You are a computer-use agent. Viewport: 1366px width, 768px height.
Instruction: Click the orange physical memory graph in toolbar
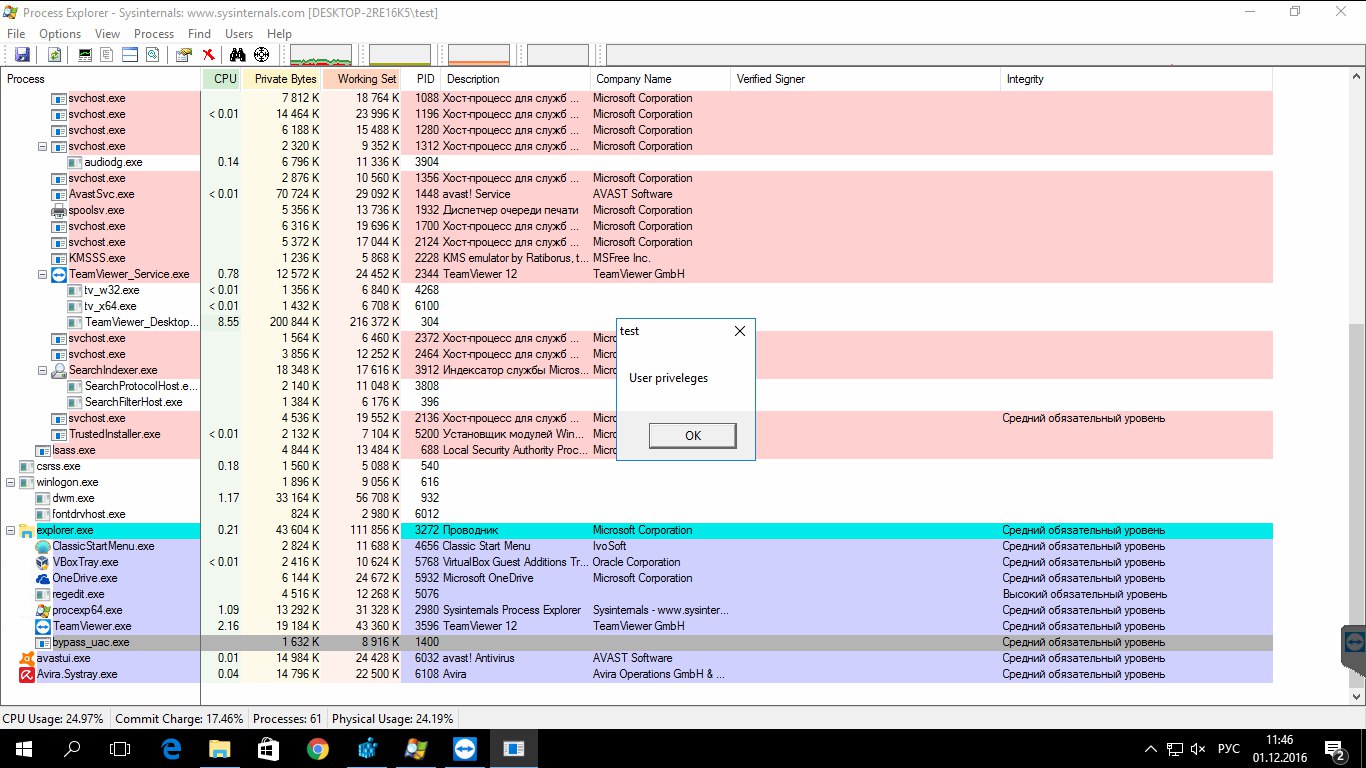pos(479,55)
